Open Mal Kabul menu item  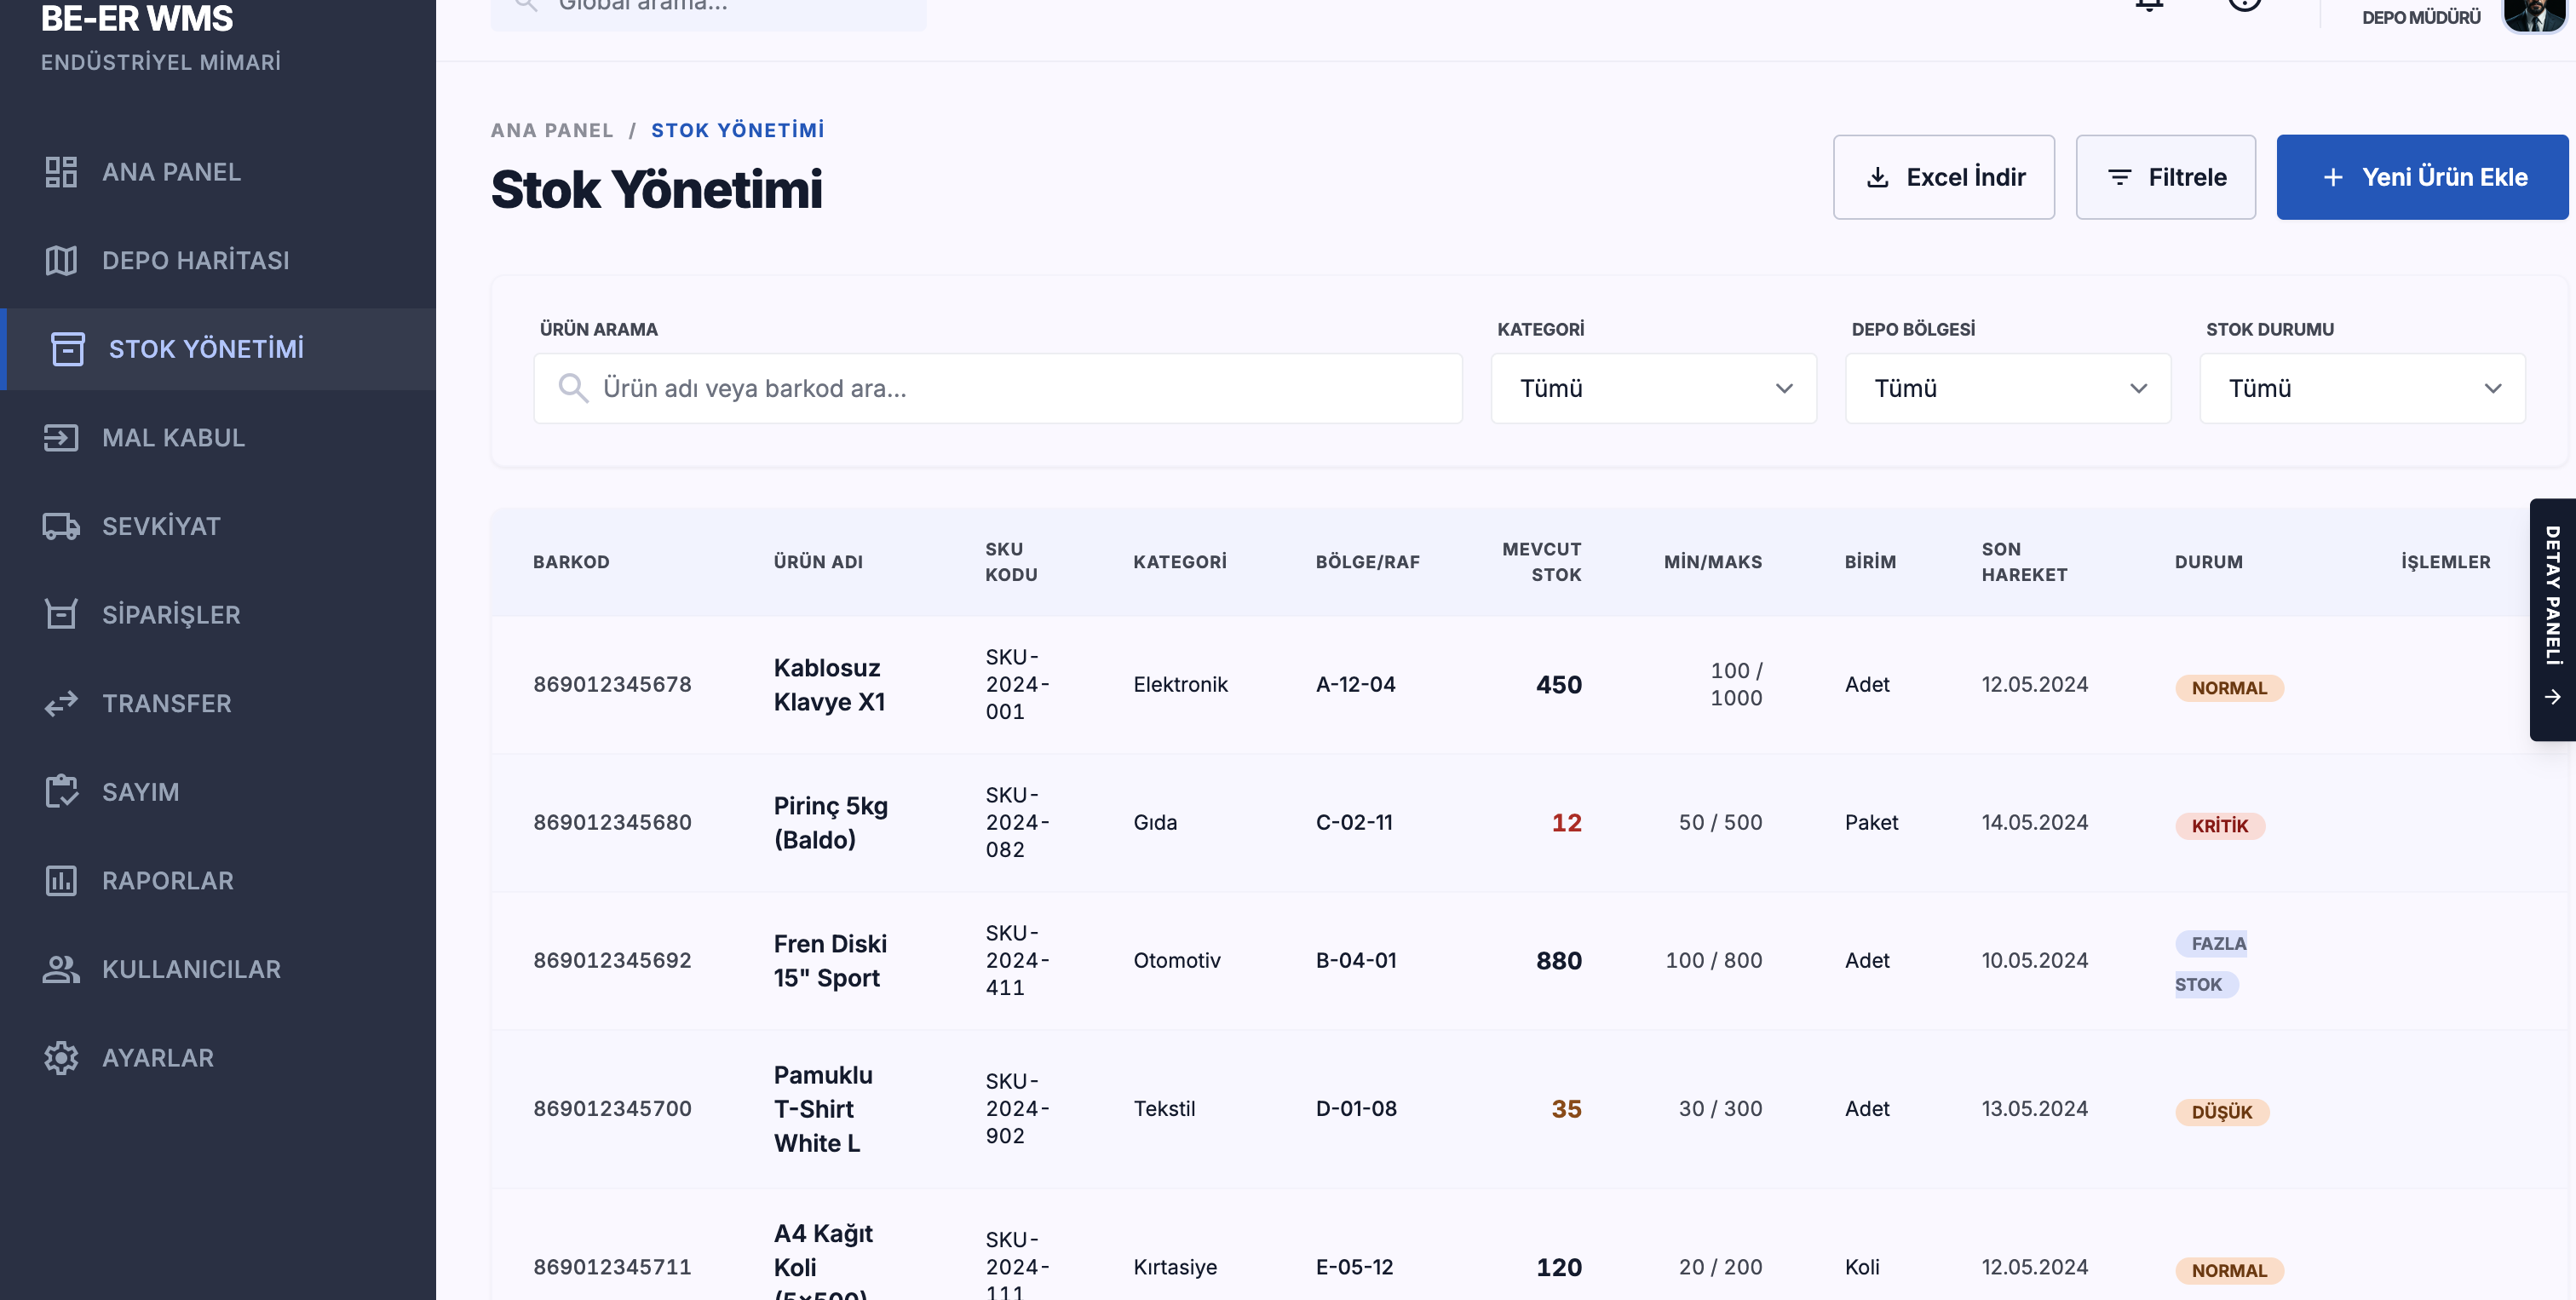[218, 438]
